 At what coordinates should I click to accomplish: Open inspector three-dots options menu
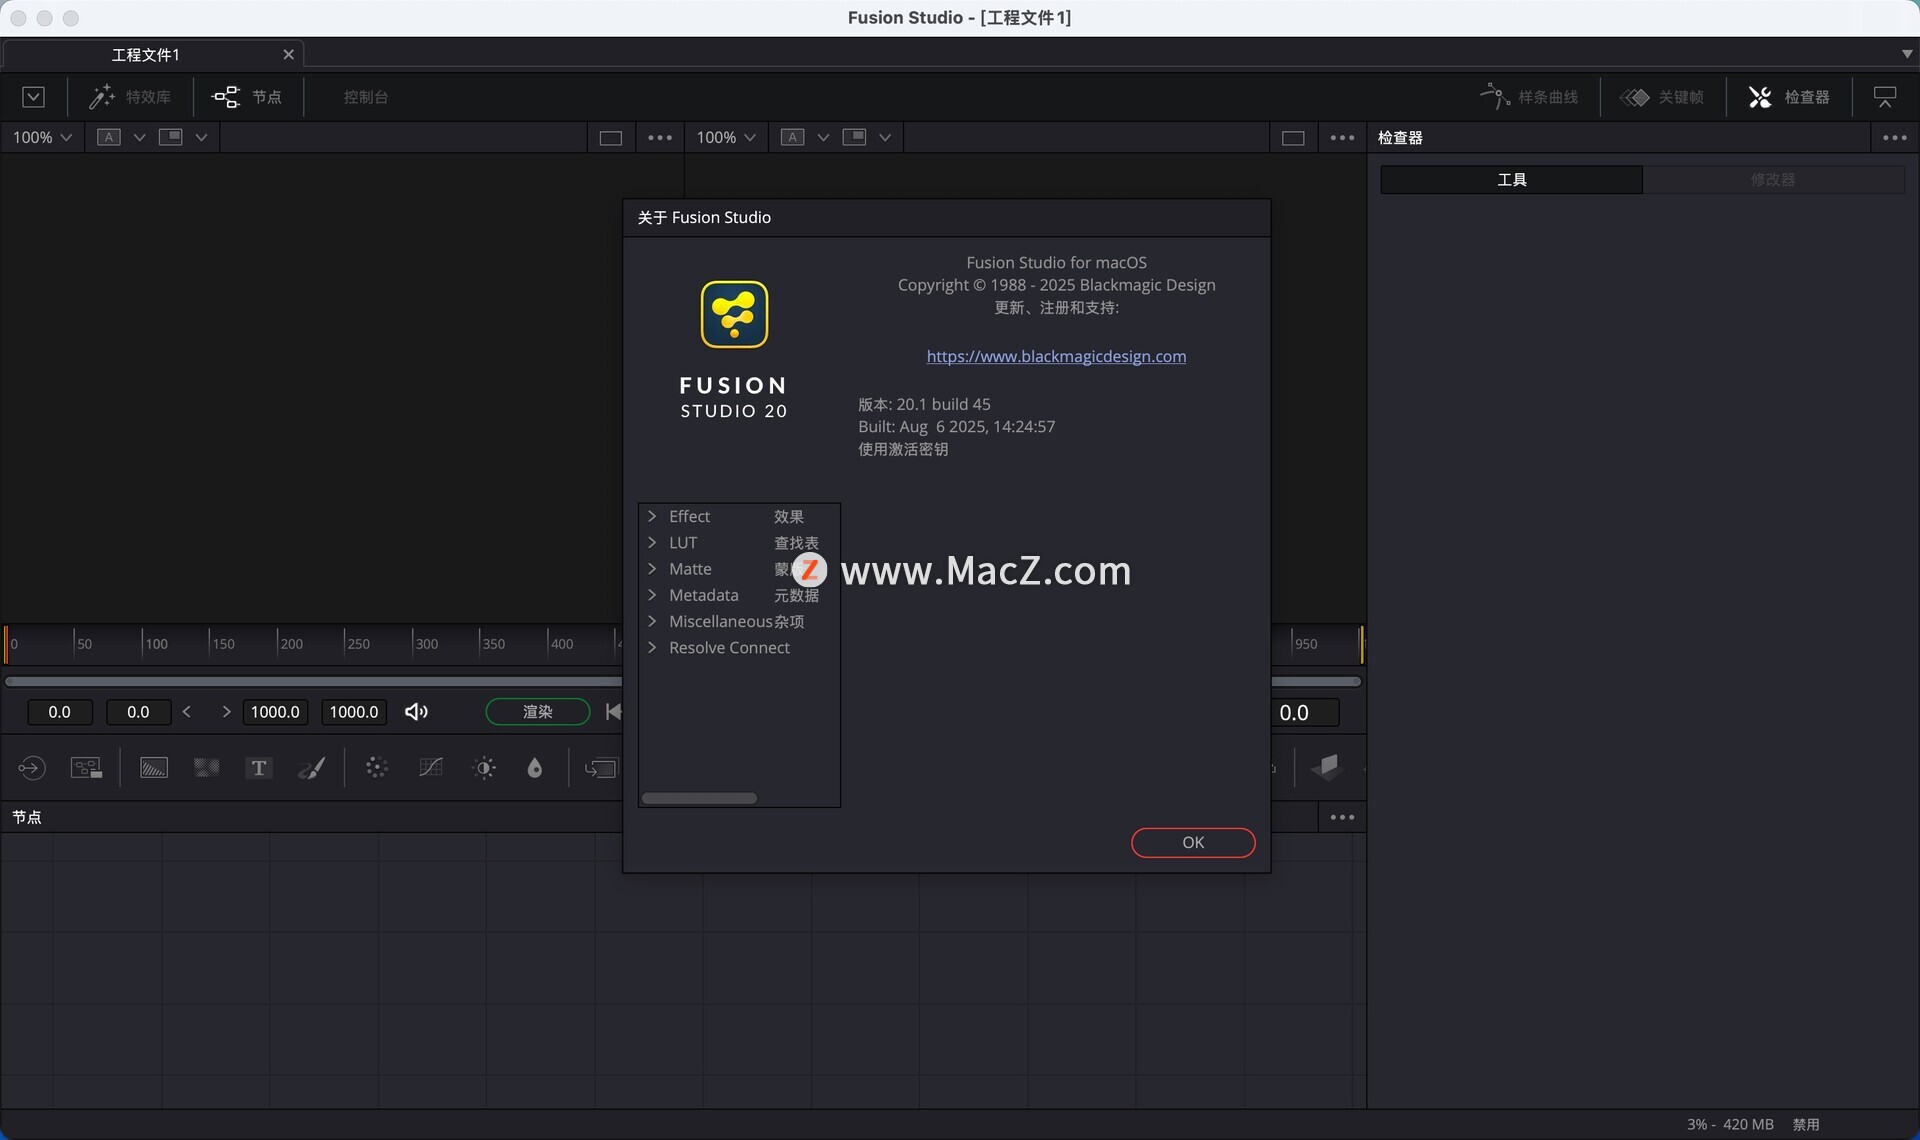click(1894, 138)
